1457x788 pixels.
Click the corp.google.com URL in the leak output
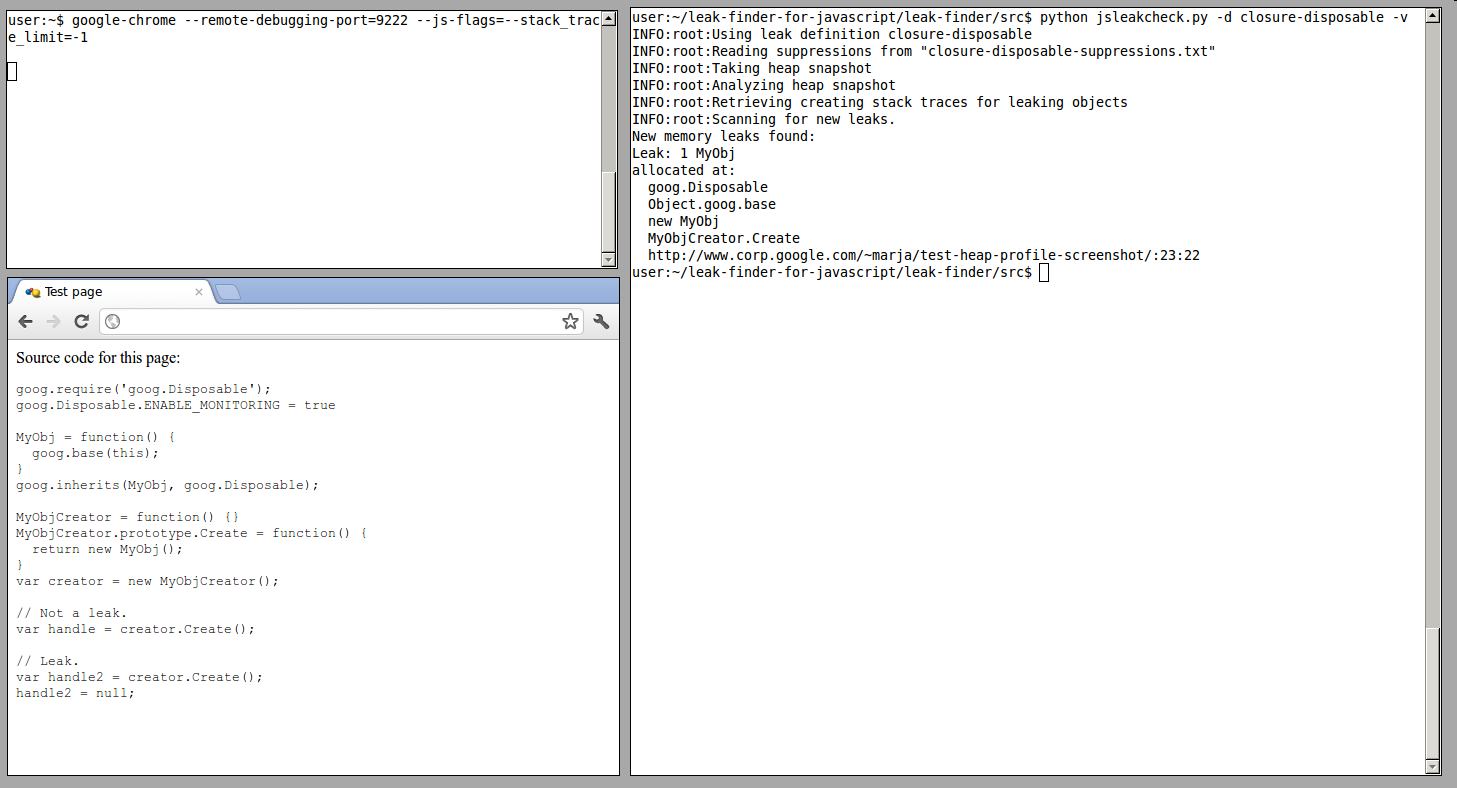(923, 256)
